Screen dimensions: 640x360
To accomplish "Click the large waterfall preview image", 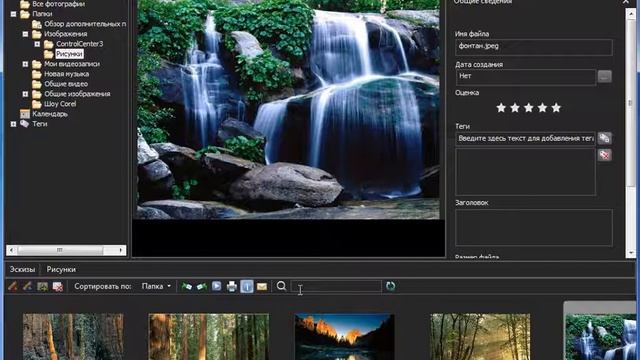I will coord(289,109).
